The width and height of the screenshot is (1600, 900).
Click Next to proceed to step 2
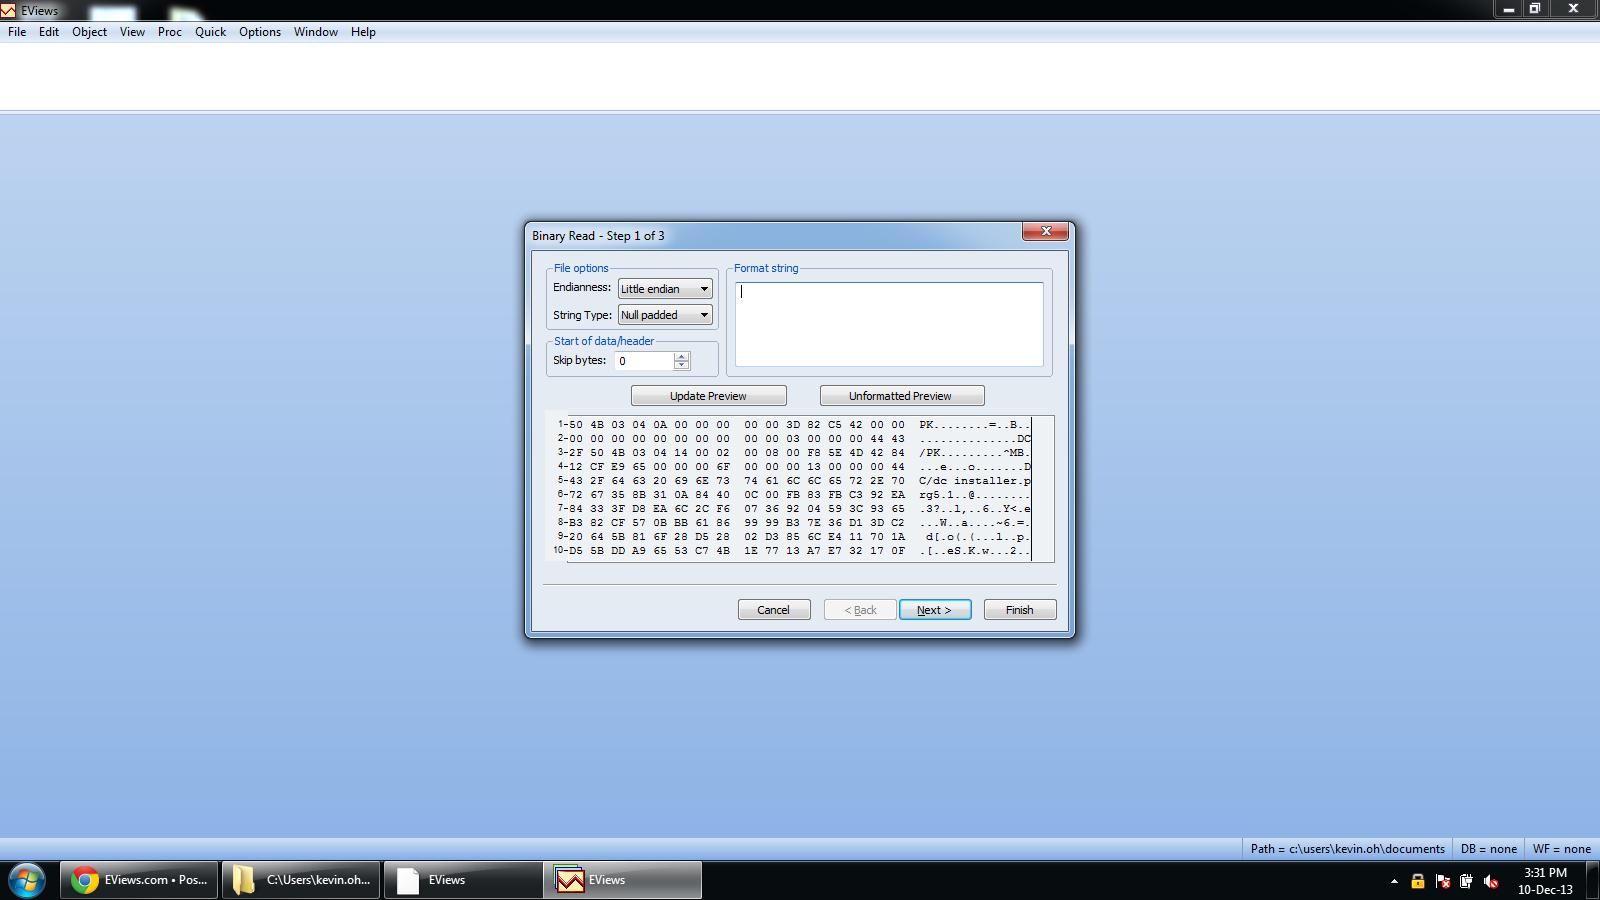[x=935, y=610]
